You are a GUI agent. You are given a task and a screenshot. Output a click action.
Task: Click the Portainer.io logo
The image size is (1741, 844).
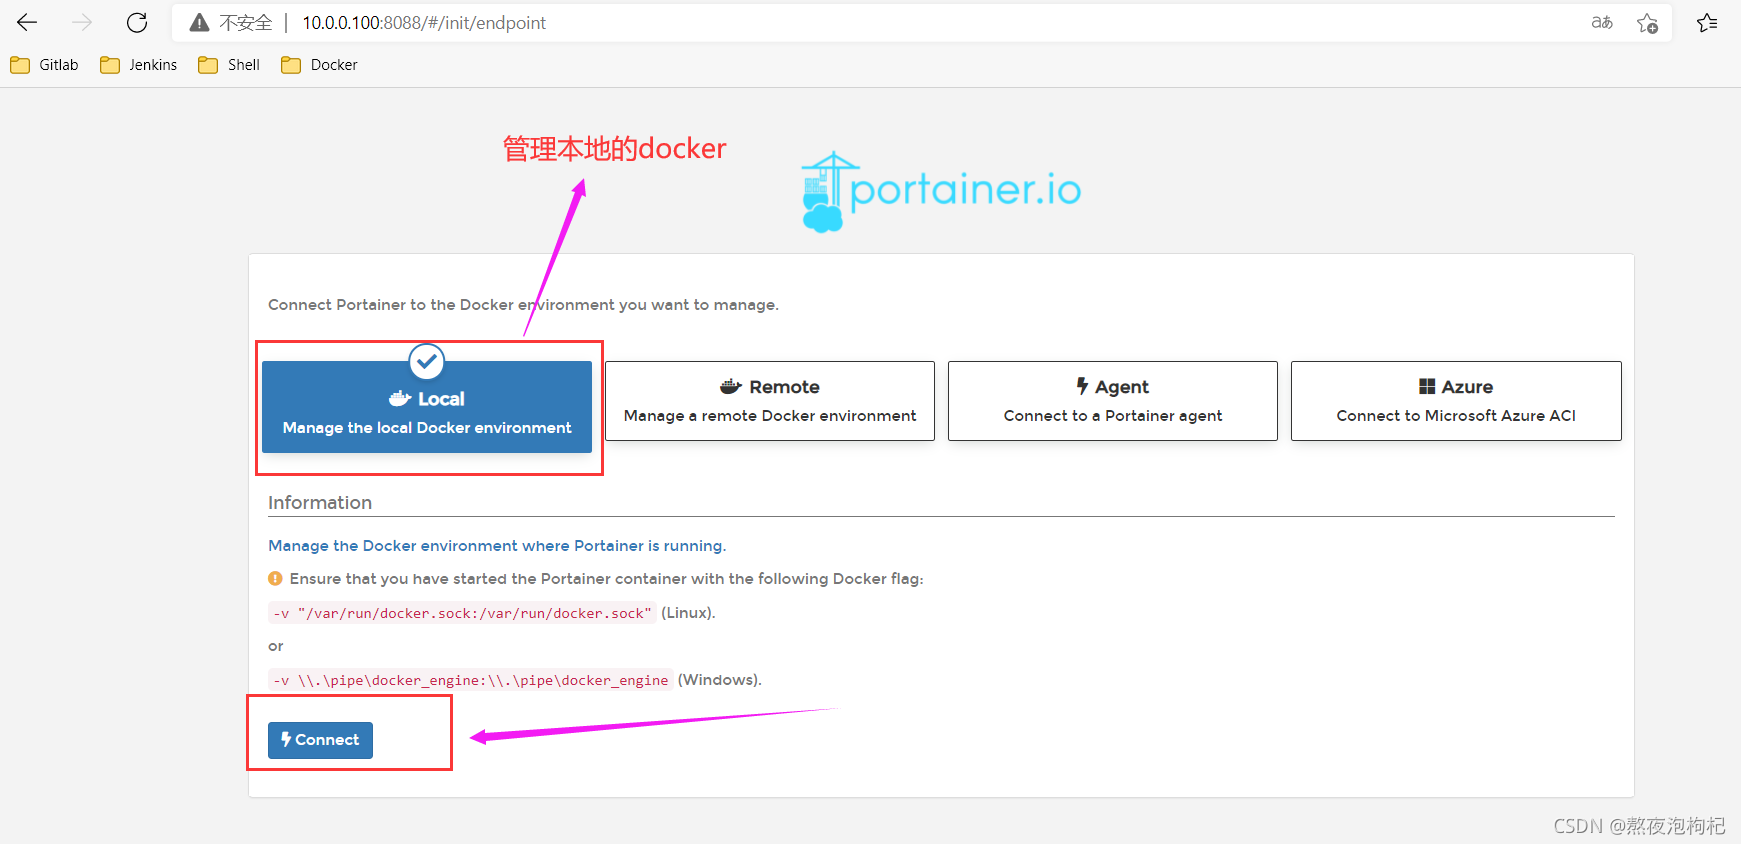(941, 191)
